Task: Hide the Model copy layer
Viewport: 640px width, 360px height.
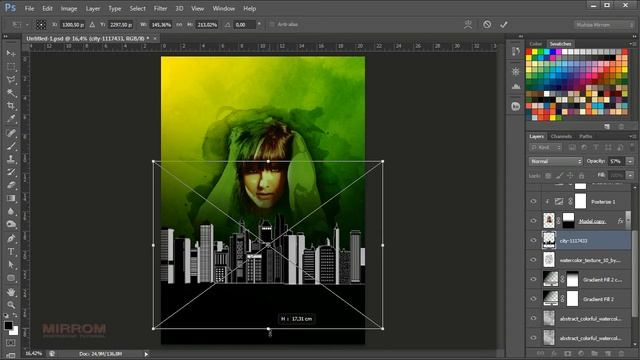Action: (x=533, y=221)
